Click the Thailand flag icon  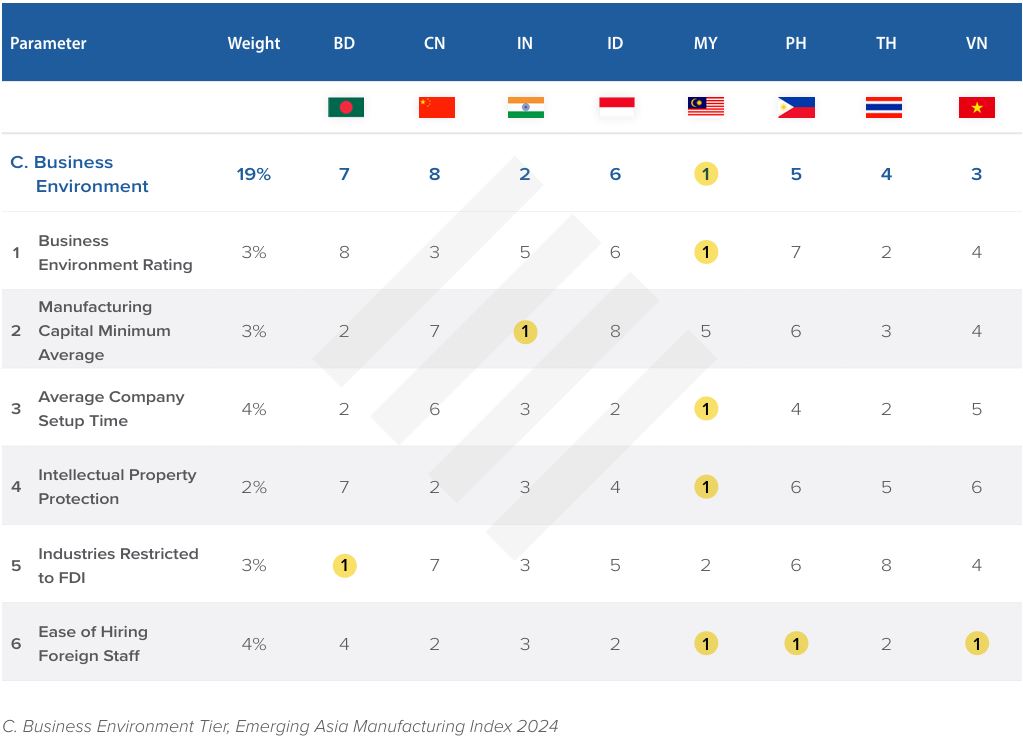tap(884, 107)
